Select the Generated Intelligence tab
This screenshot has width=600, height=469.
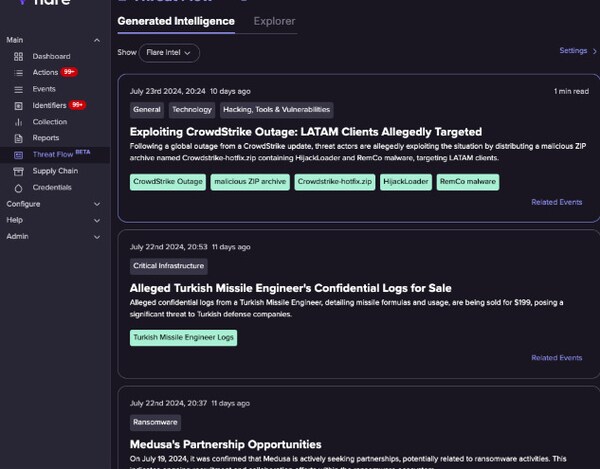coord(176,21)
